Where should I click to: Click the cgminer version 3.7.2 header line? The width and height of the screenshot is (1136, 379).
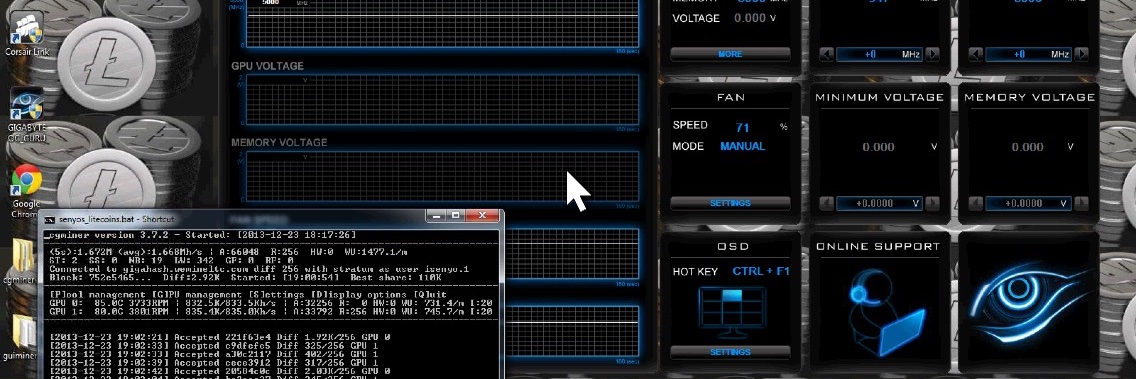click(x=201, y=236)
